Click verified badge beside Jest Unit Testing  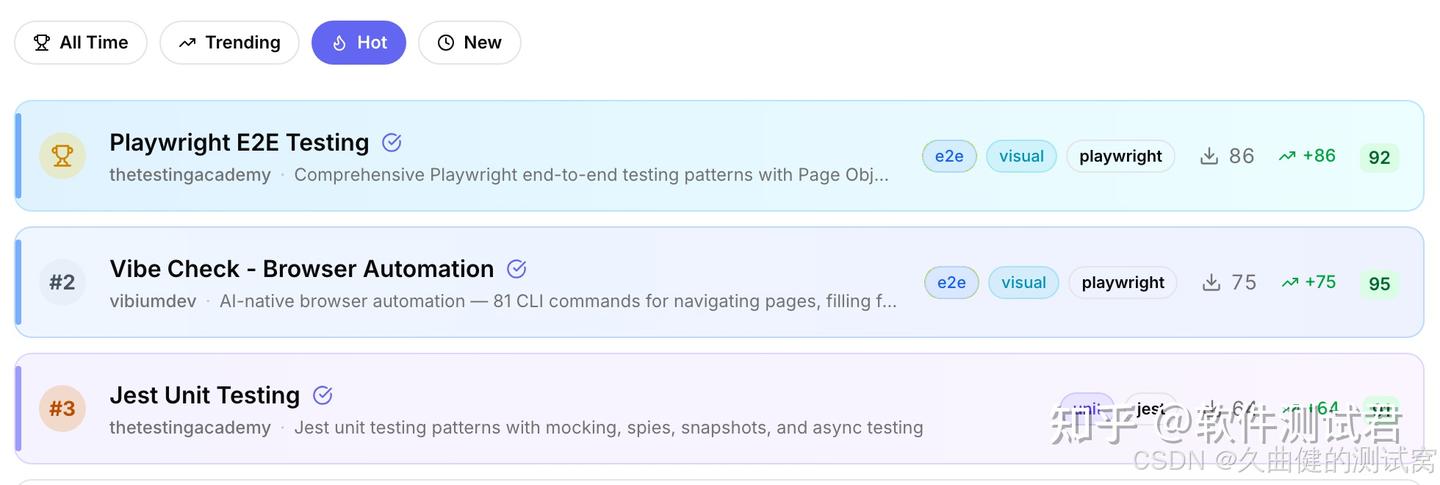click(x=322, y=396)
